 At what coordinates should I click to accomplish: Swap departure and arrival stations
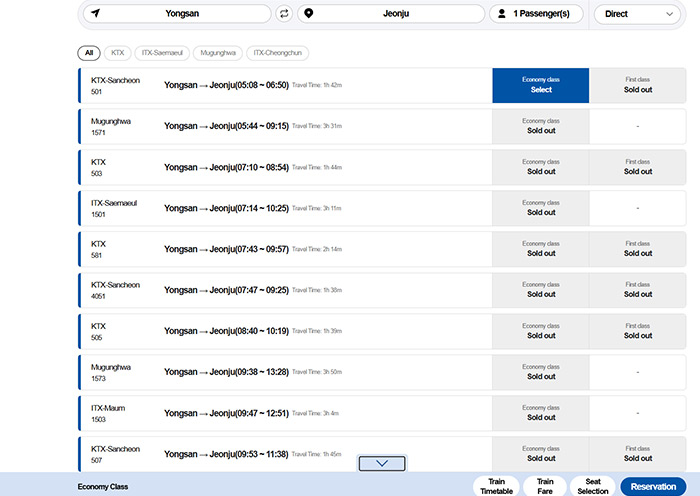(x=284, y=14)
